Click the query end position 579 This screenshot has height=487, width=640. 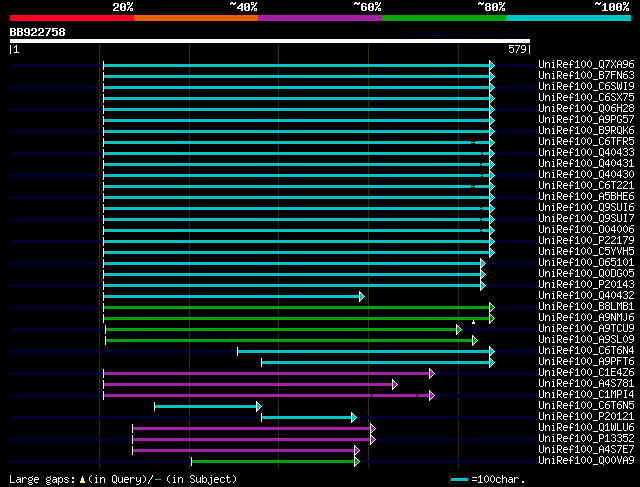(518, 49)
